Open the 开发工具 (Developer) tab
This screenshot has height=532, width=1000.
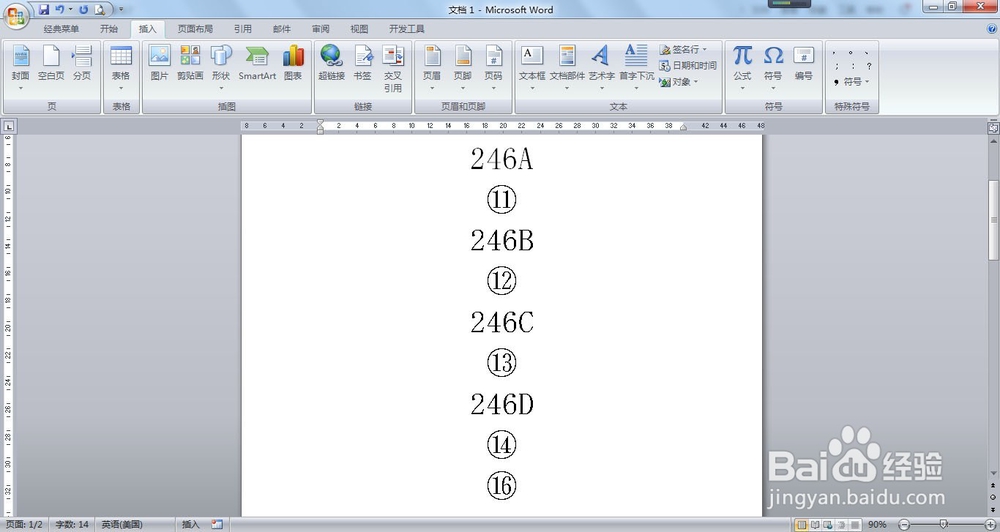(407, 29)
